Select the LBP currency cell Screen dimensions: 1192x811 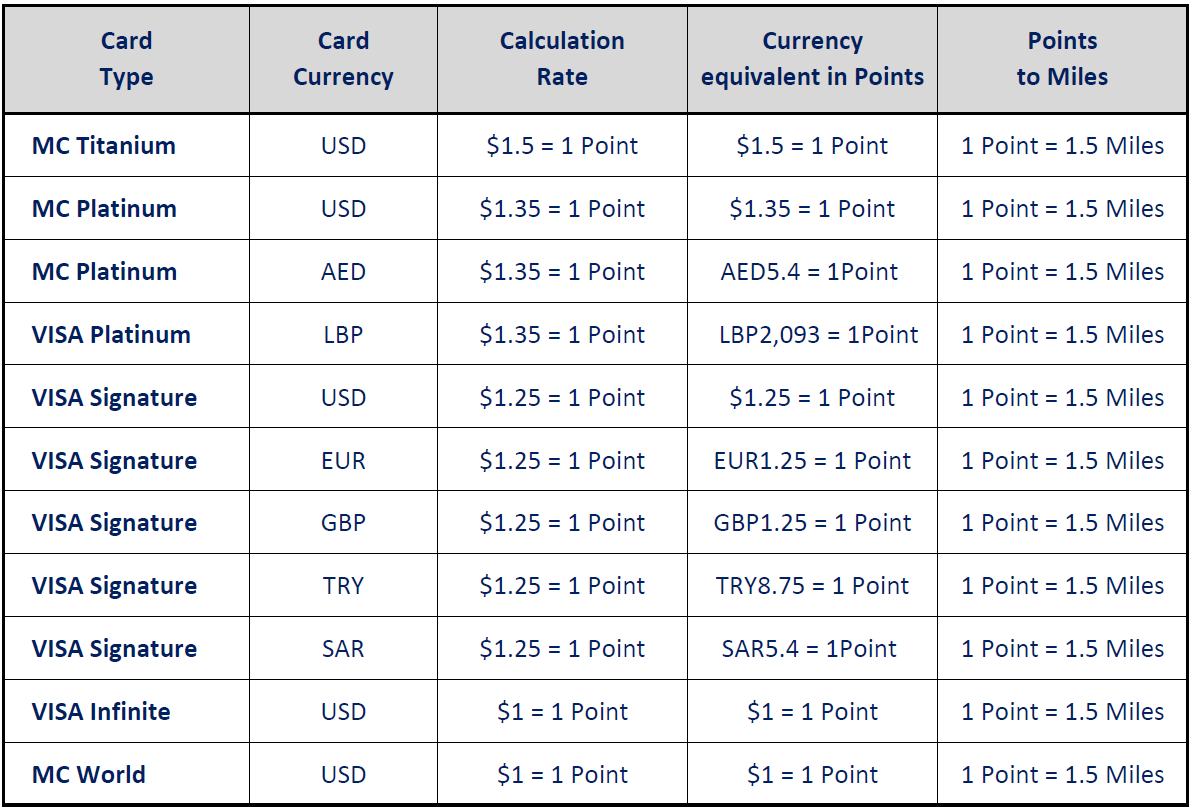343,334
